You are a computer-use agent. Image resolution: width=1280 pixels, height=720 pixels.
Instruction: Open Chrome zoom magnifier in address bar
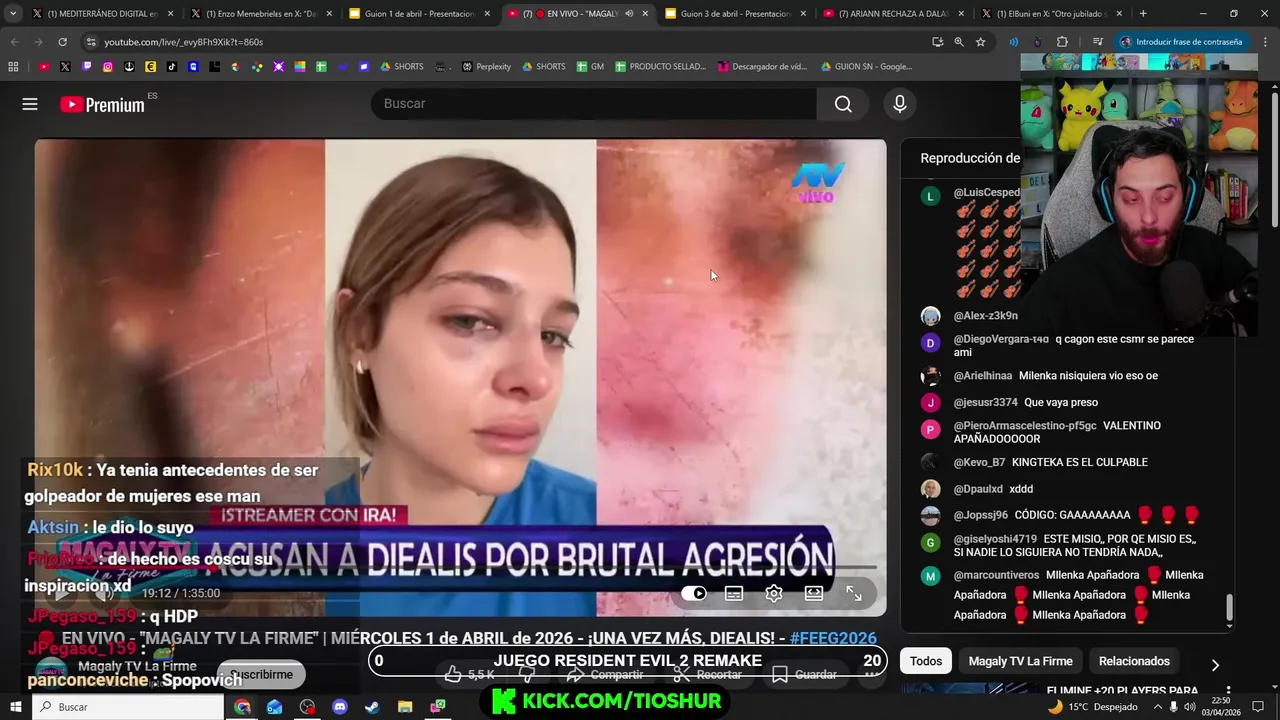[959, 42]
